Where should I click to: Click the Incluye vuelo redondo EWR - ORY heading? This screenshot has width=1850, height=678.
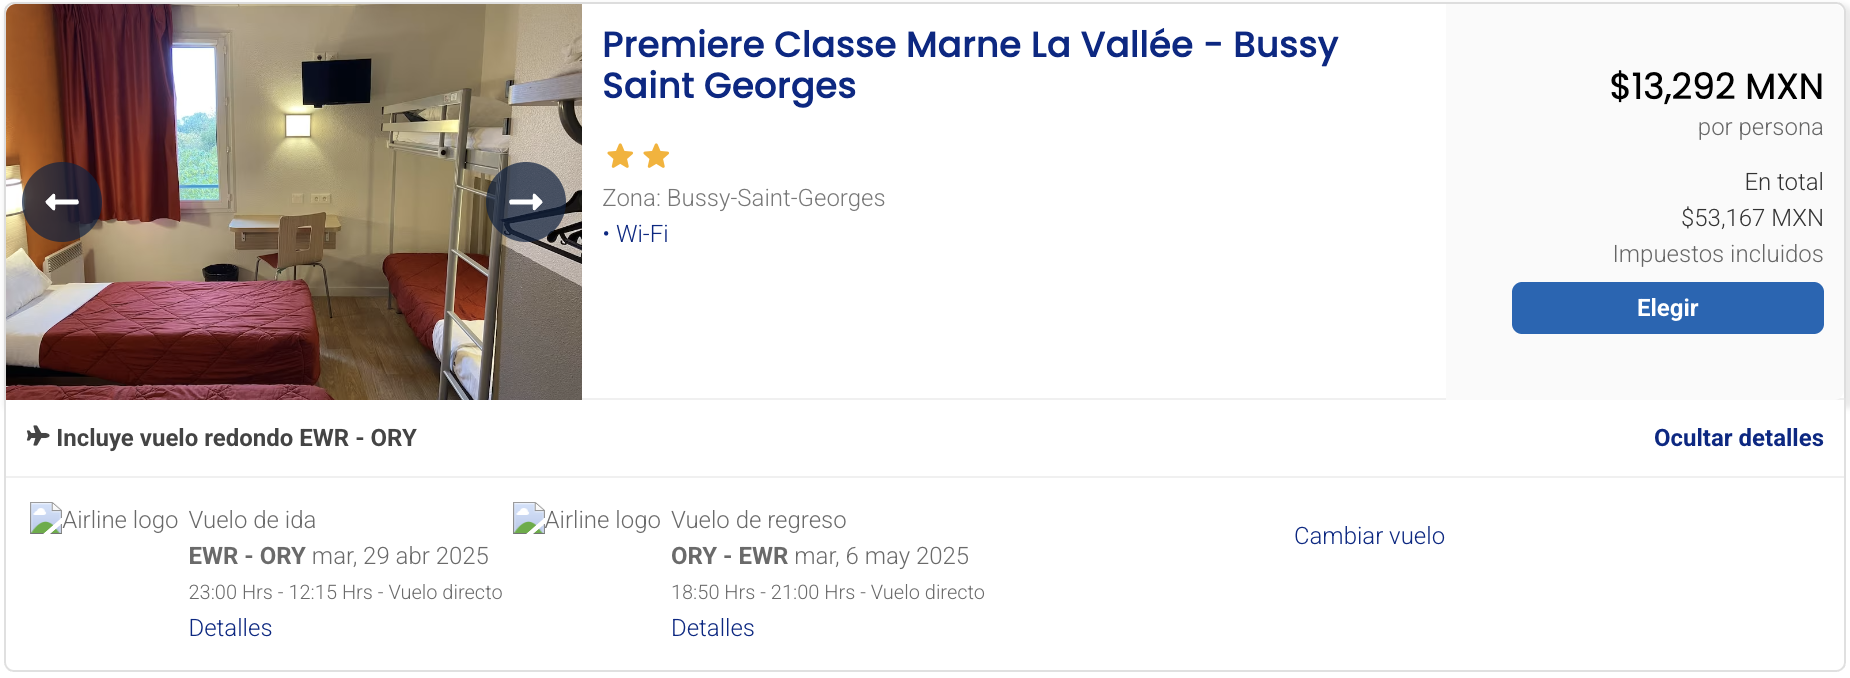236,438
